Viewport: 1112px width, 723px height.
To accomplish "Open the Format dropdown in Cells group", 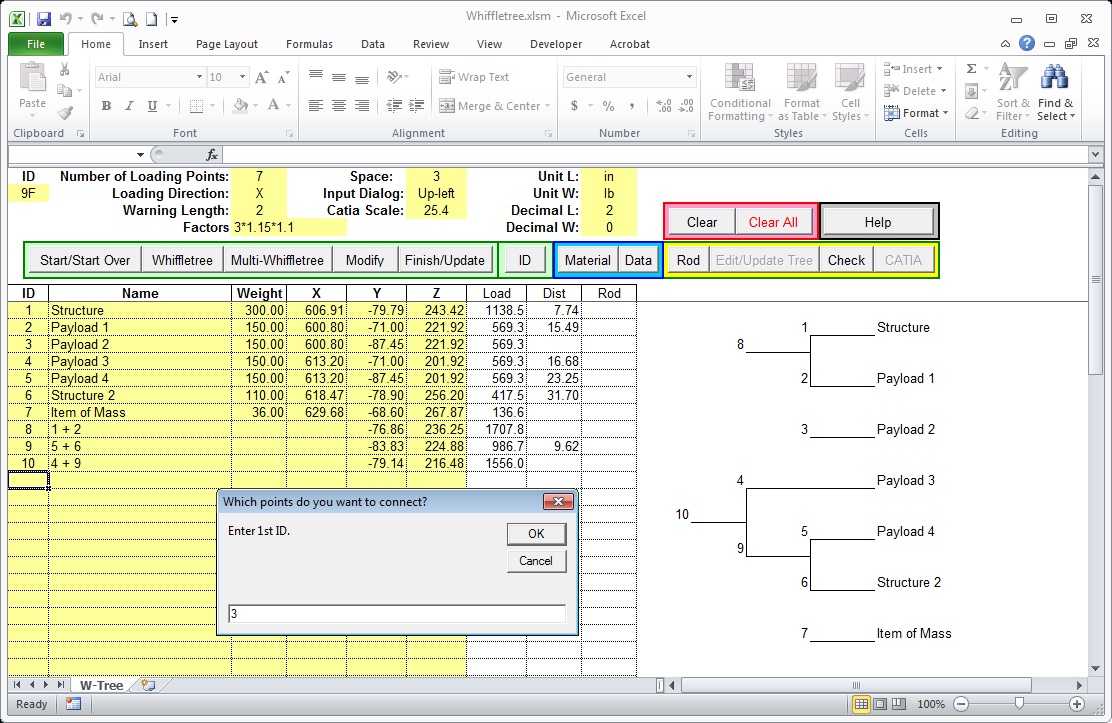I will pos(916,113).
